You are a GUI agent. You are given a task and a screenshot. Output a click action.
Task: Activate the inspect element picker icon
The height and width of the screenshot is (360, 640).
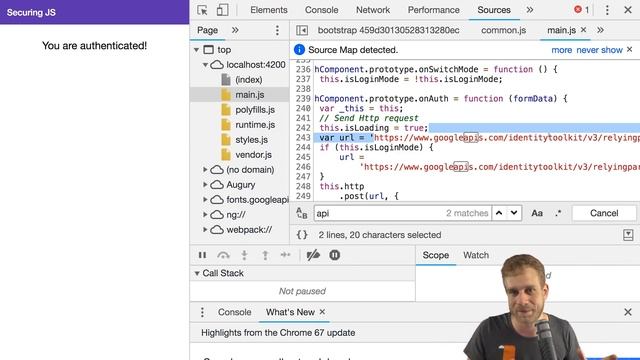(202, 10)
